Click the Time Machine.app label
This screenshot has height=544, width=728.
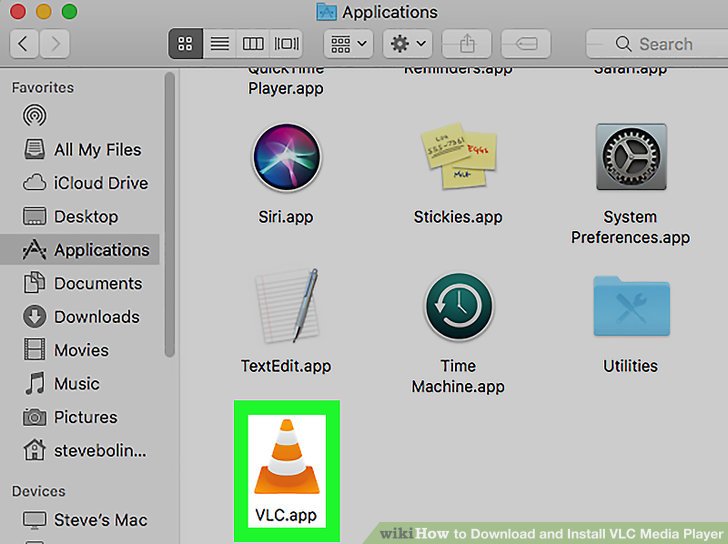(x=458, y=376)
